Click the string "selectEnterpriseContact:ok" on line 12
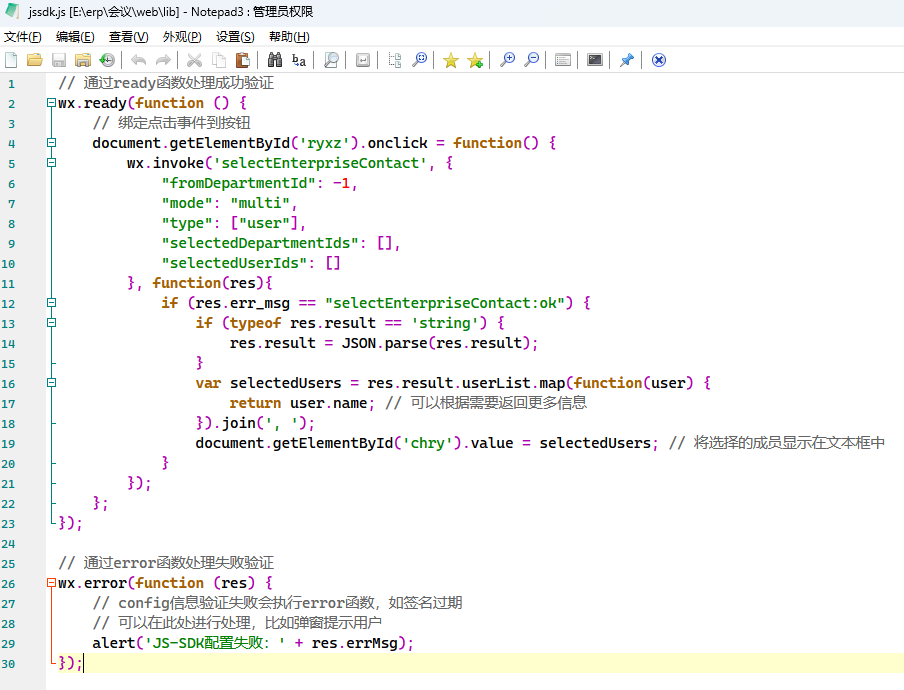This screenshot has width=904, height=690. tap(445, 303)
